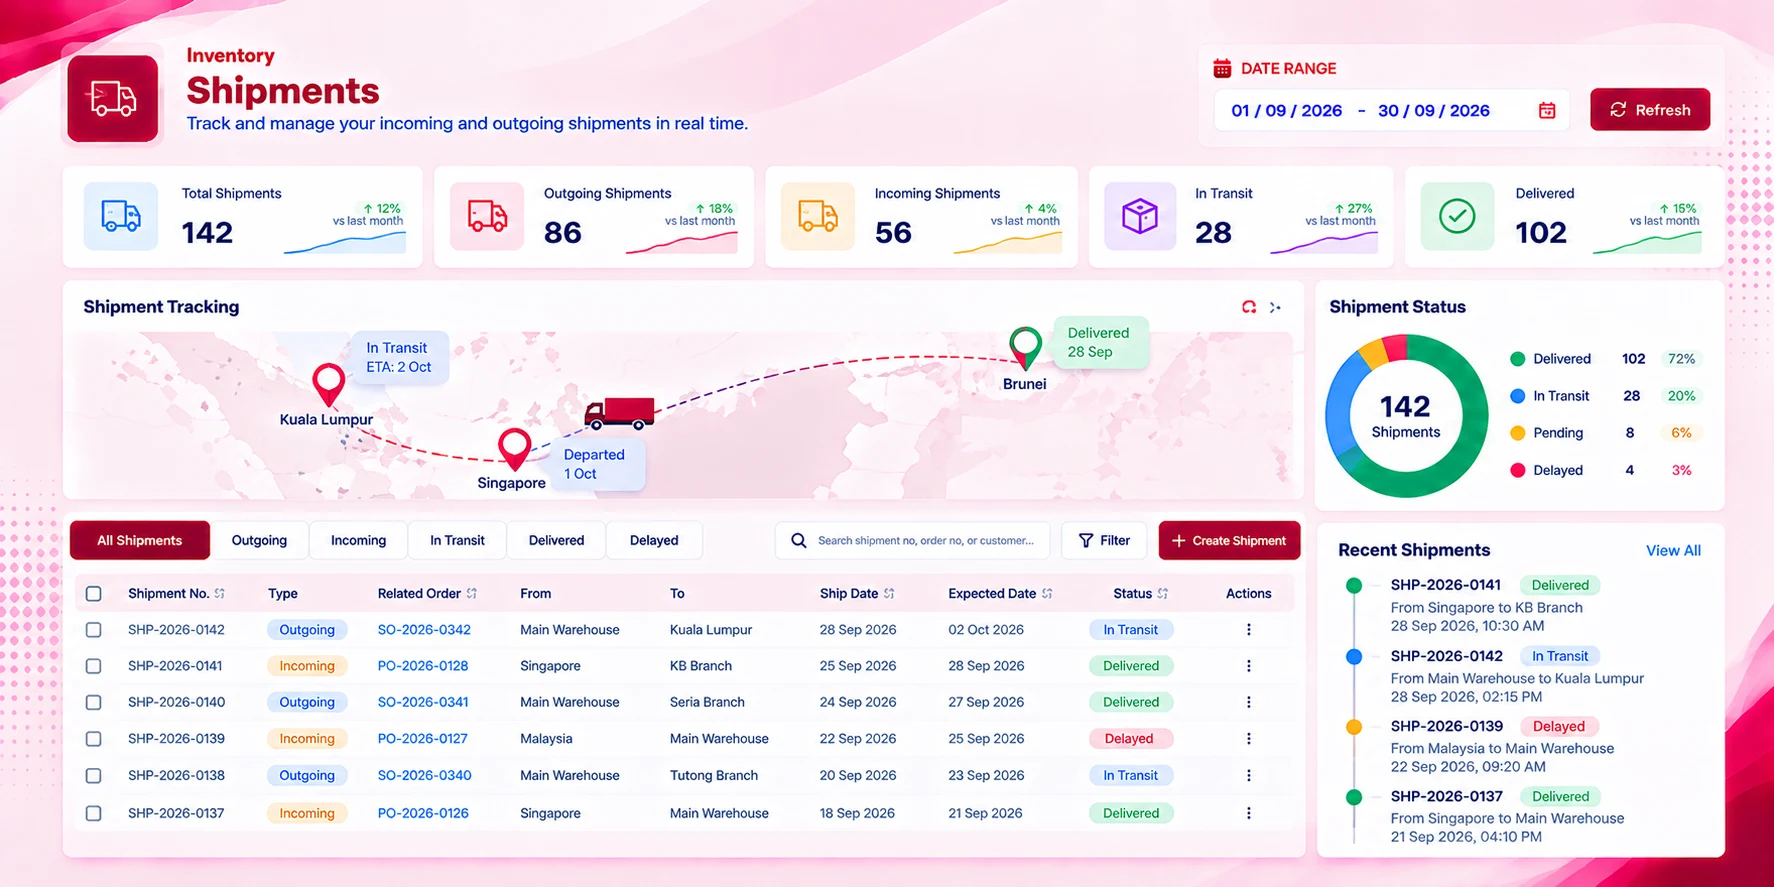Sort by Related Order column arrows
Viewport: 1774px width, 887px height.
[x=472, y=594]
